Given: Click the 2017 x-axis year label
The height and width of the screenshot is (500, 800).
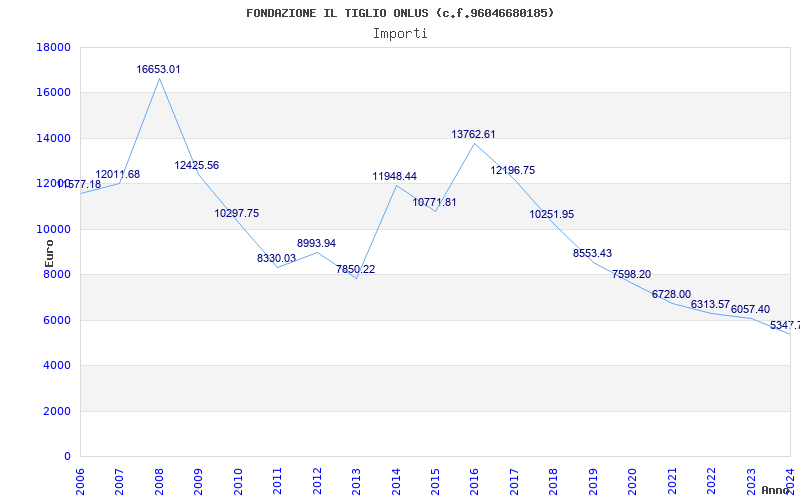Looking at the screenshot, I should coord(514,481).
